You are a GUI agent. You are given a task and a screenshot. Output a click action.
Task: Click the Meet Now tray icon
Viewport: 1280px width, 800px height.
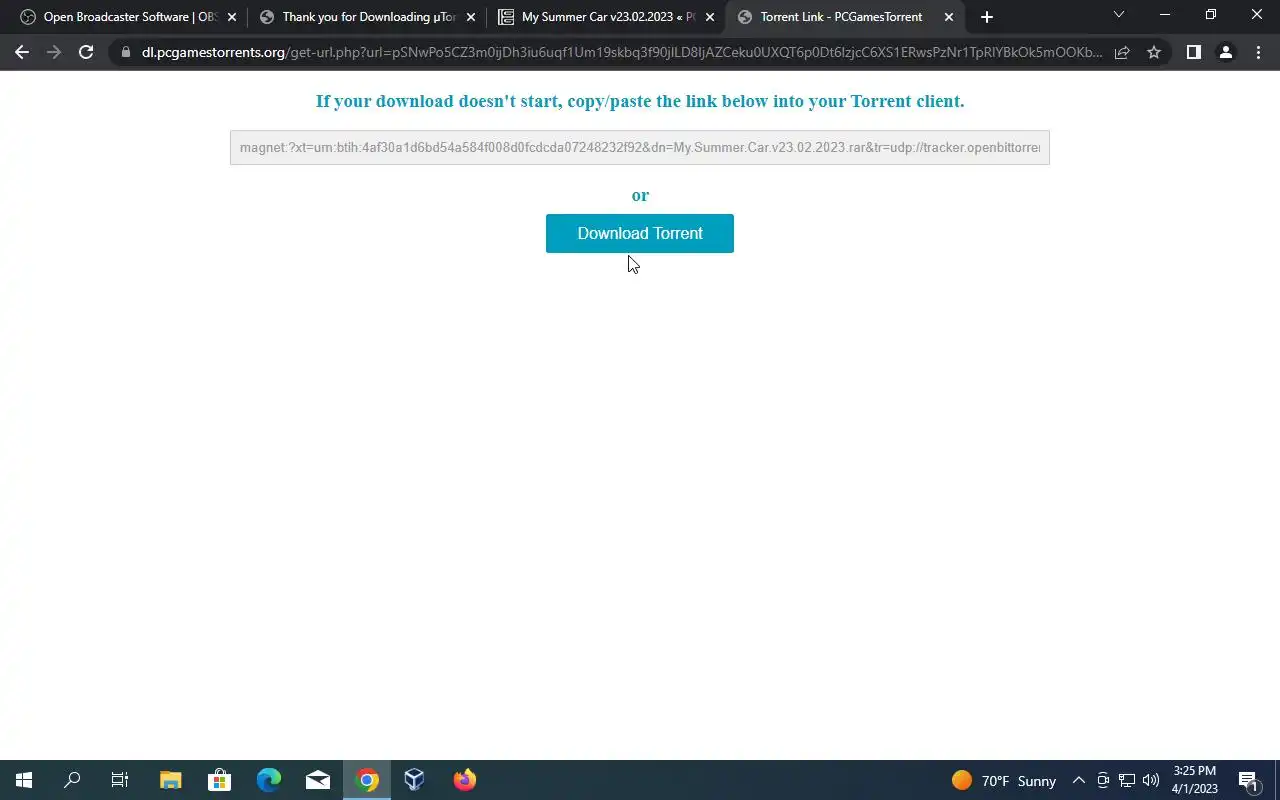click(x=1103, y=781)
